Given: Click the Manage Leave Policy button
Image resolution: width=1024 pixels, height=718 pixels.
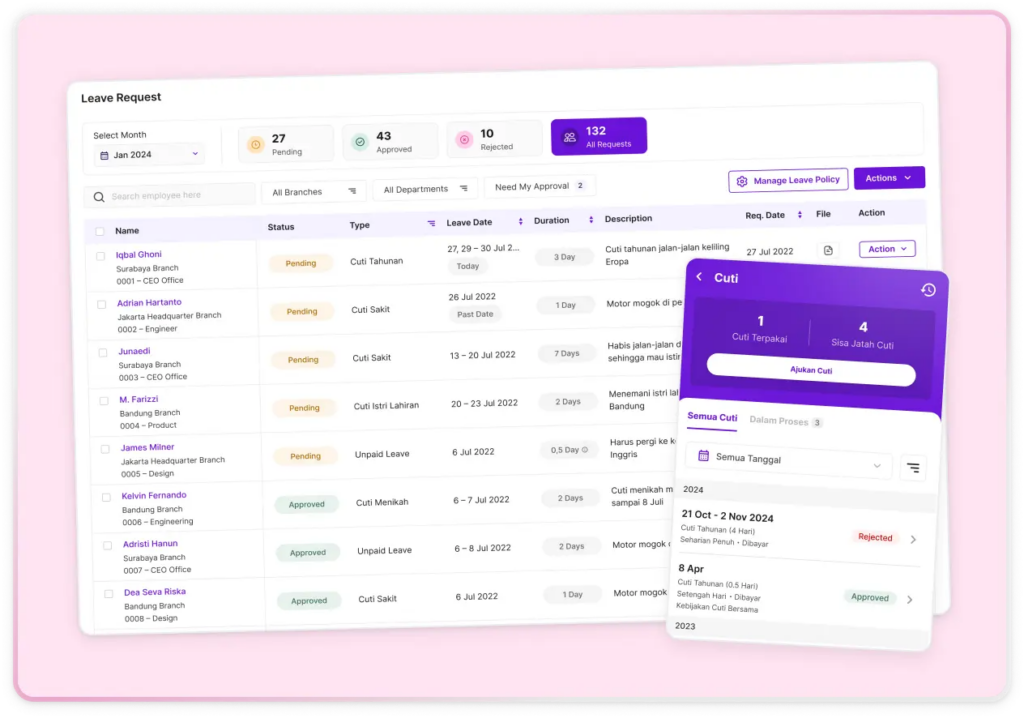Looking at the screenshot, I should coord(788,180).
